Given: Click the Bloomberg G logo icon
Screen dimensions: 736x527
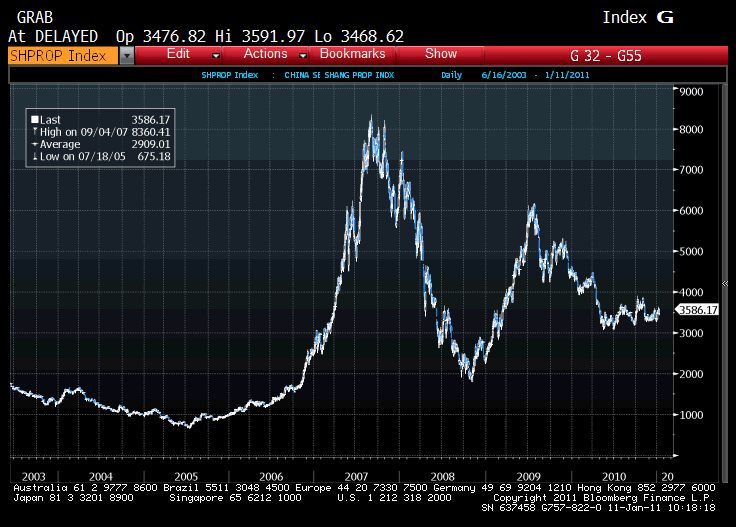Looking at the screenshot, I should 665,18.
